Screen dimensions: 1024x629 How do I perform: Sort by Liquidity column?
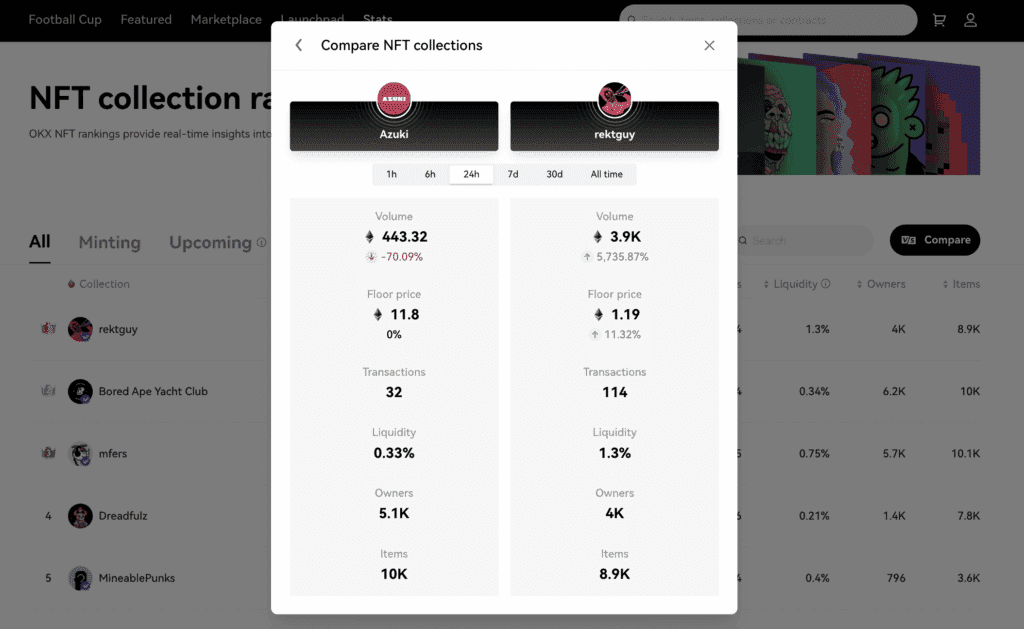(796, 284)
